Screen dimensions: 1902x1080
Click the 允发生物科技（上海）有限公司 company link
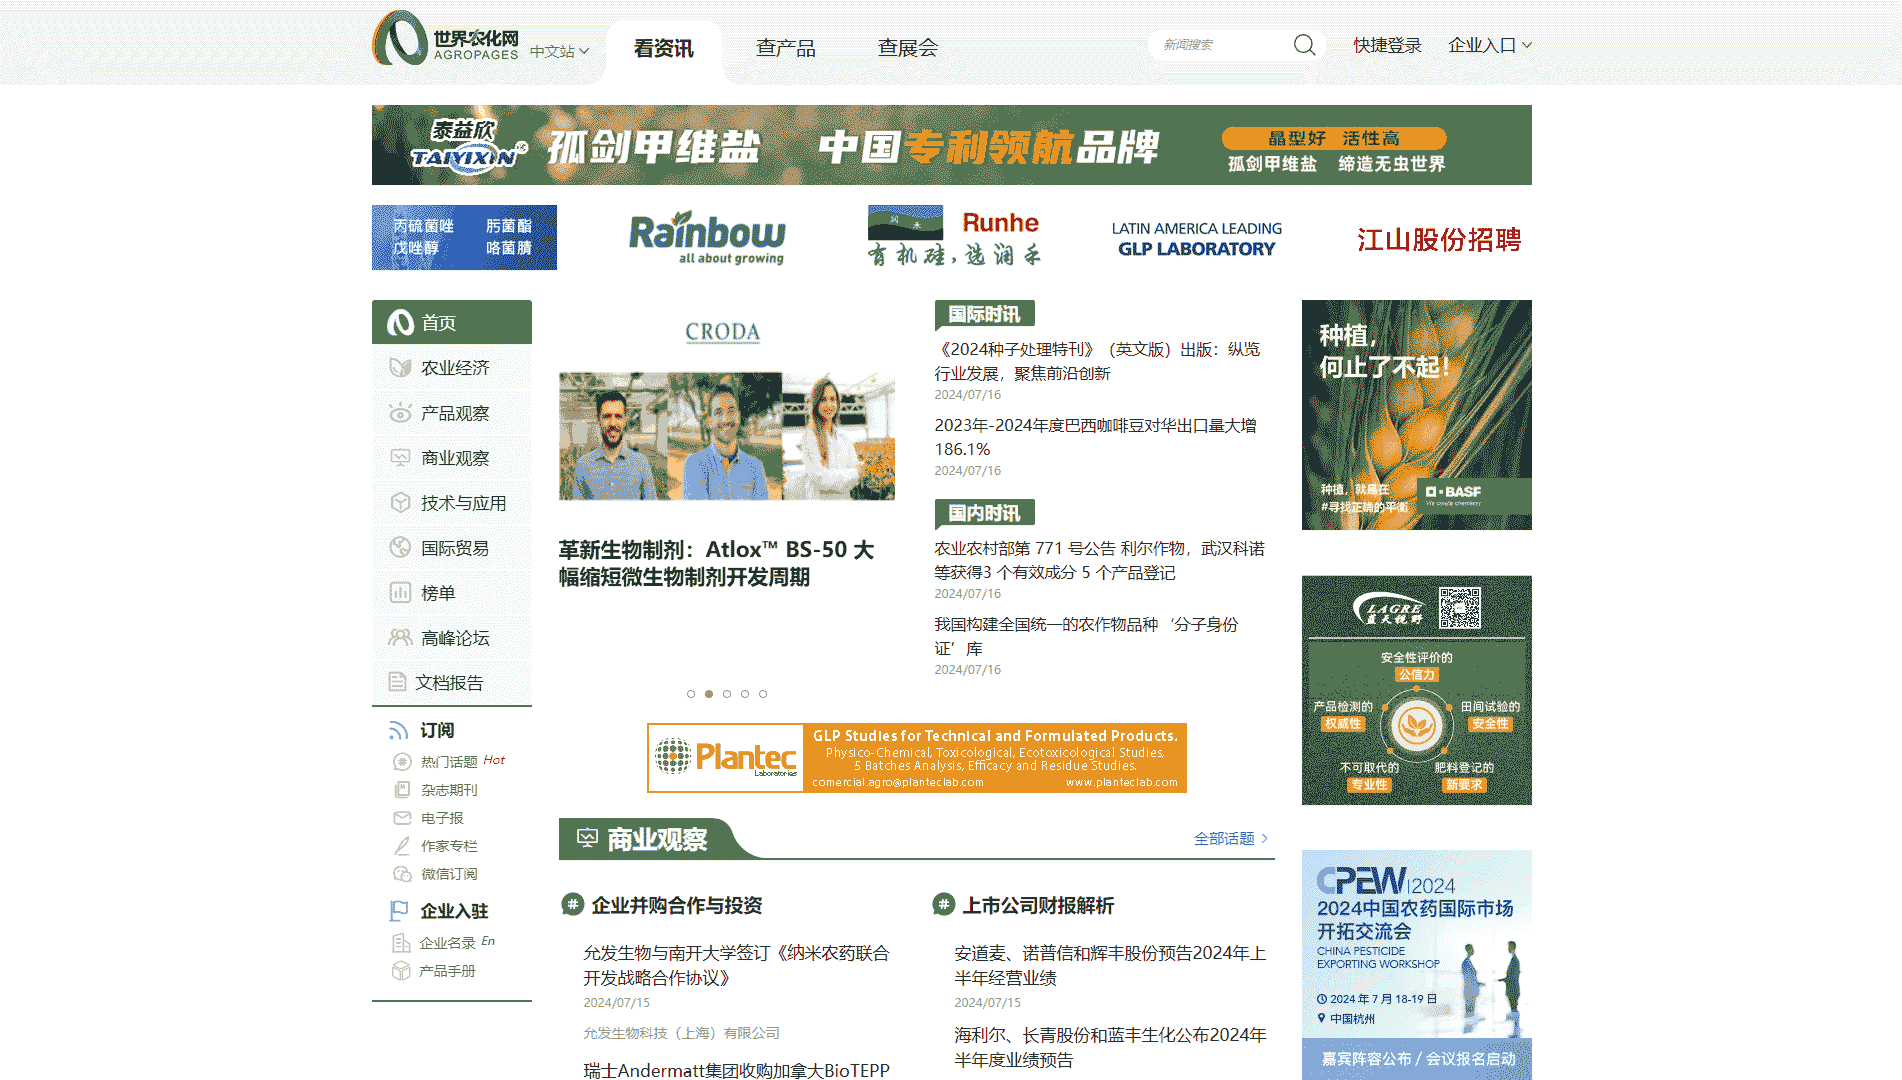tap(682, 1033)
